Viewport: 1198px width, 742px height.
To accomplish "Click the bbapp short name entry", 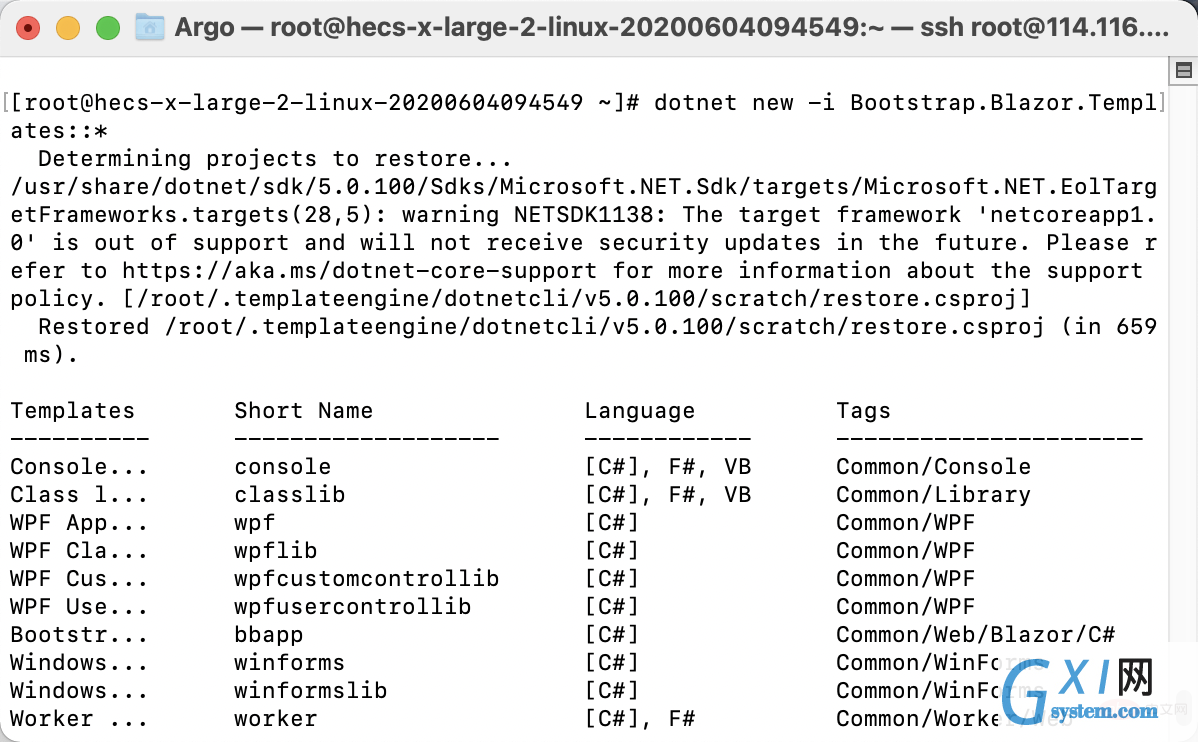I will pos(268,634).
